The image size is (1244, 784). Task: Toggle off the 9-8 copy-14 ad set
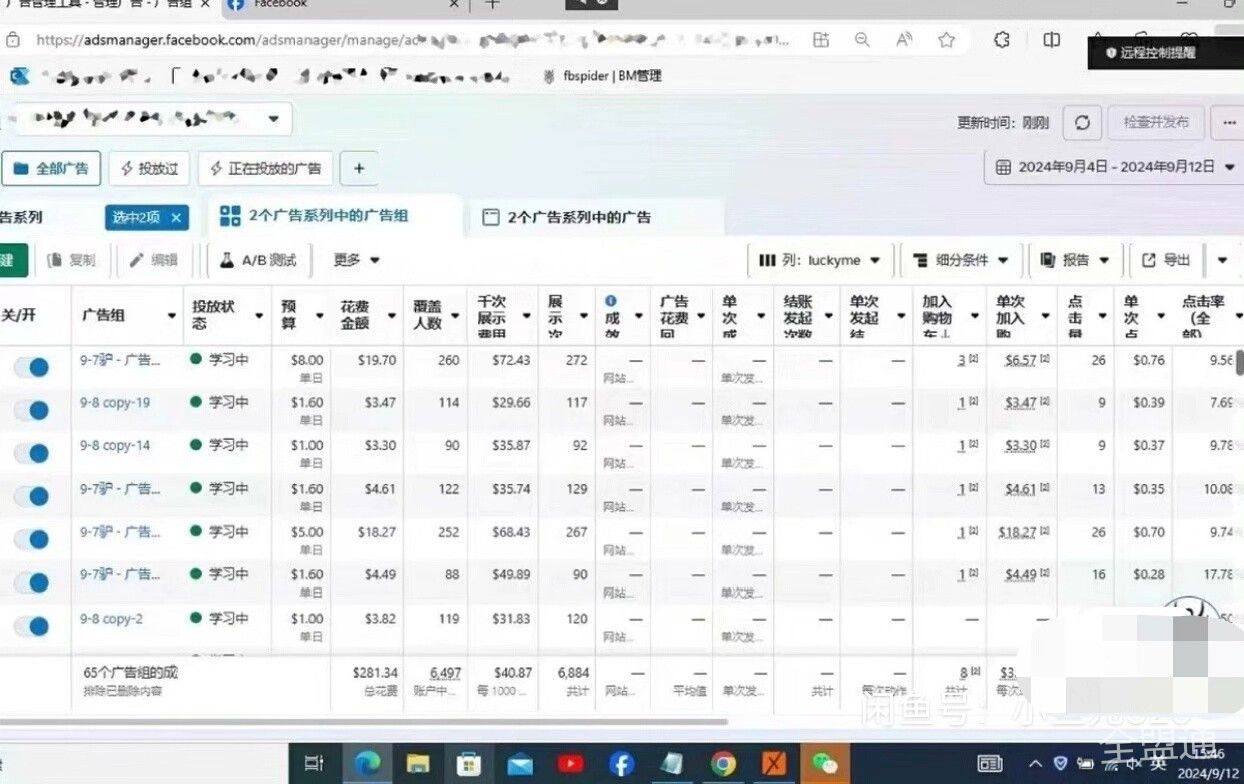(32, 453)
